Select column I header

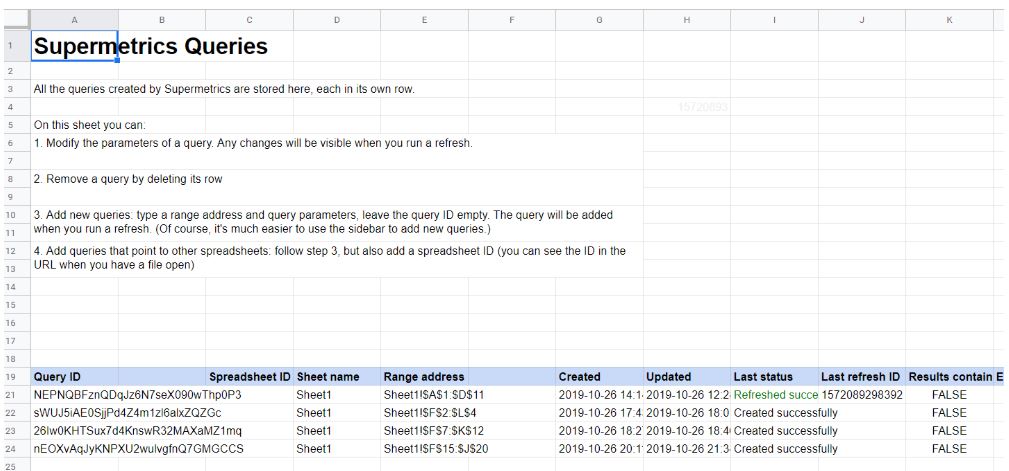[775, 20]
